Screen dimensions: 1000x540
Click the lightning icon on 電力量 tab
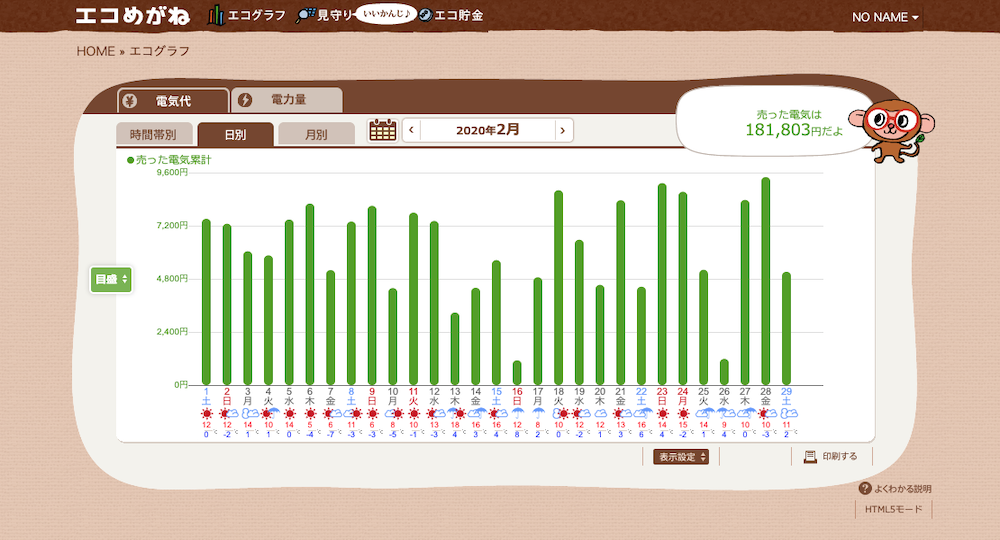click(245, 100)
